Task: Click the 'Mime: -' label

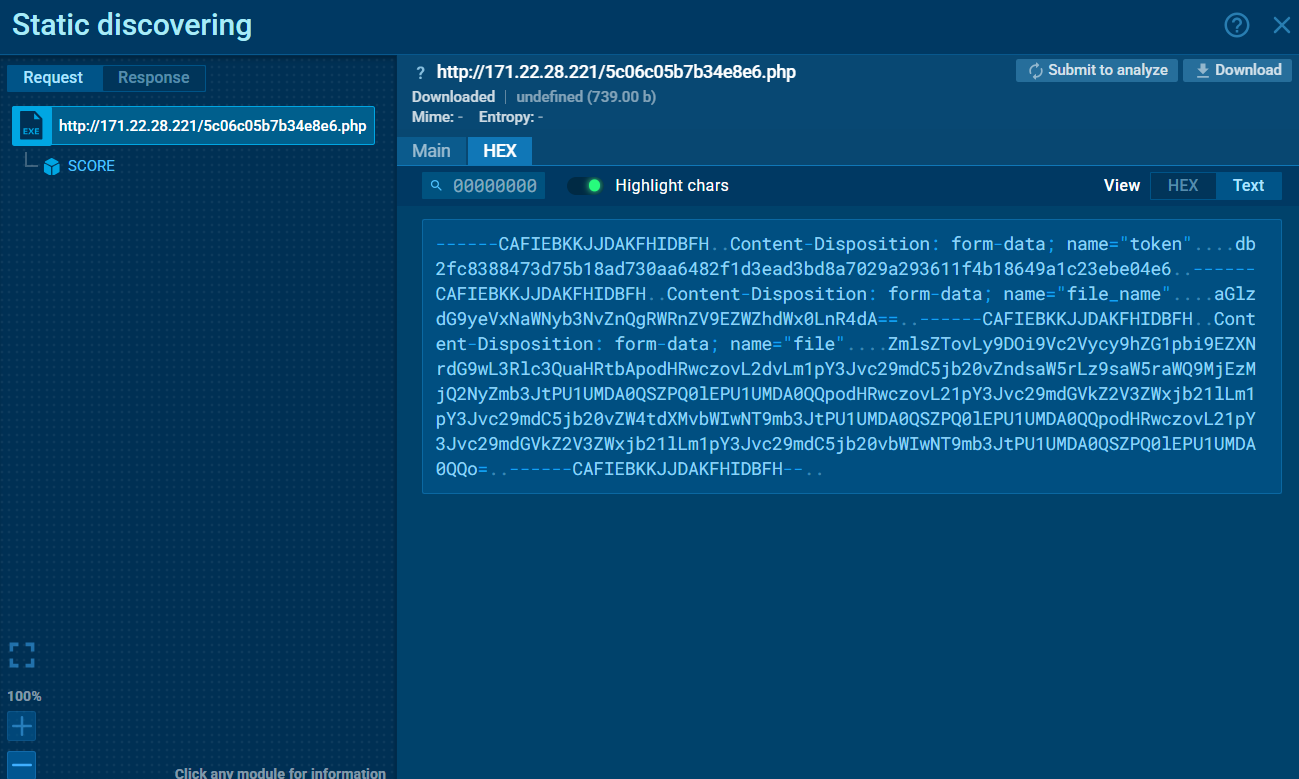Action: [437, 117]
